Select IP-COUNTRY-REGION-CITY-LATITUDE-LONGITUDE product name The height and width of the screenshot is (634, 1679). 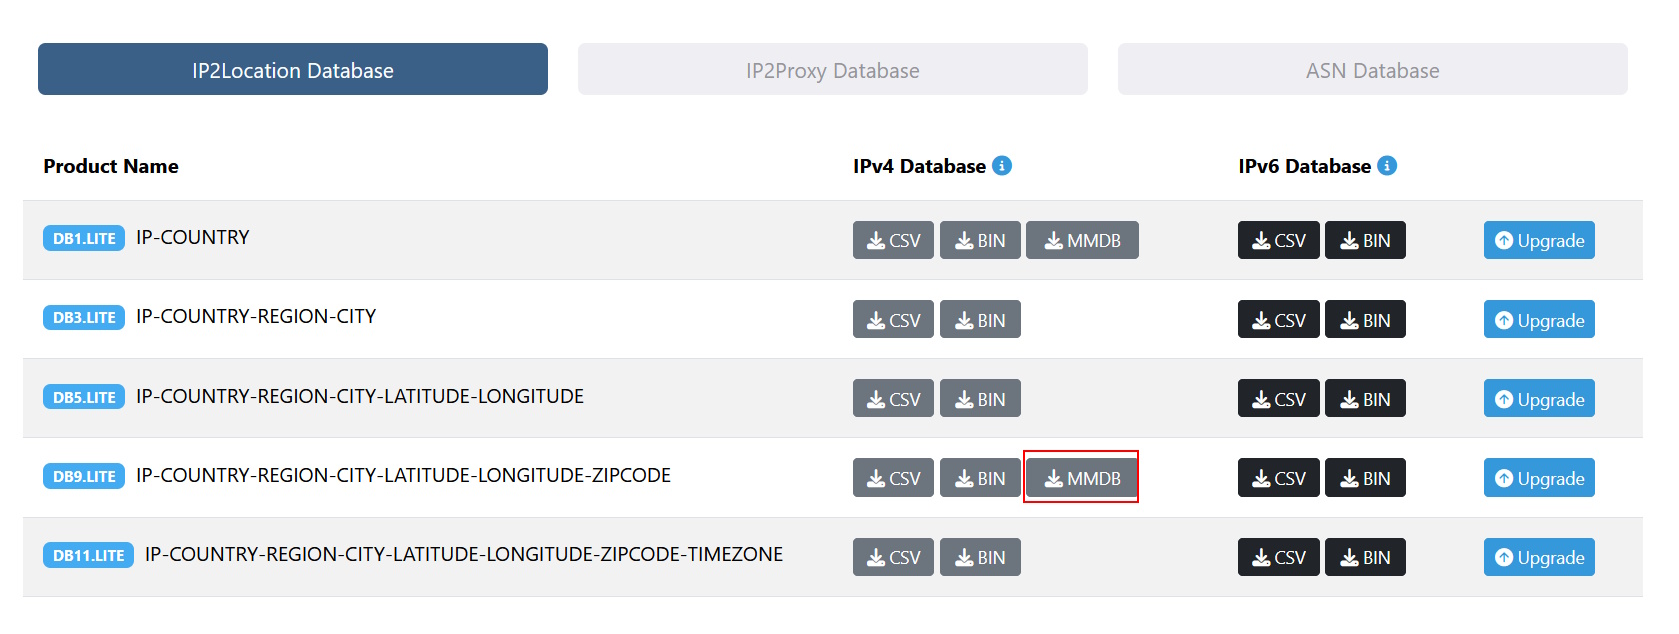click(360, 396)
